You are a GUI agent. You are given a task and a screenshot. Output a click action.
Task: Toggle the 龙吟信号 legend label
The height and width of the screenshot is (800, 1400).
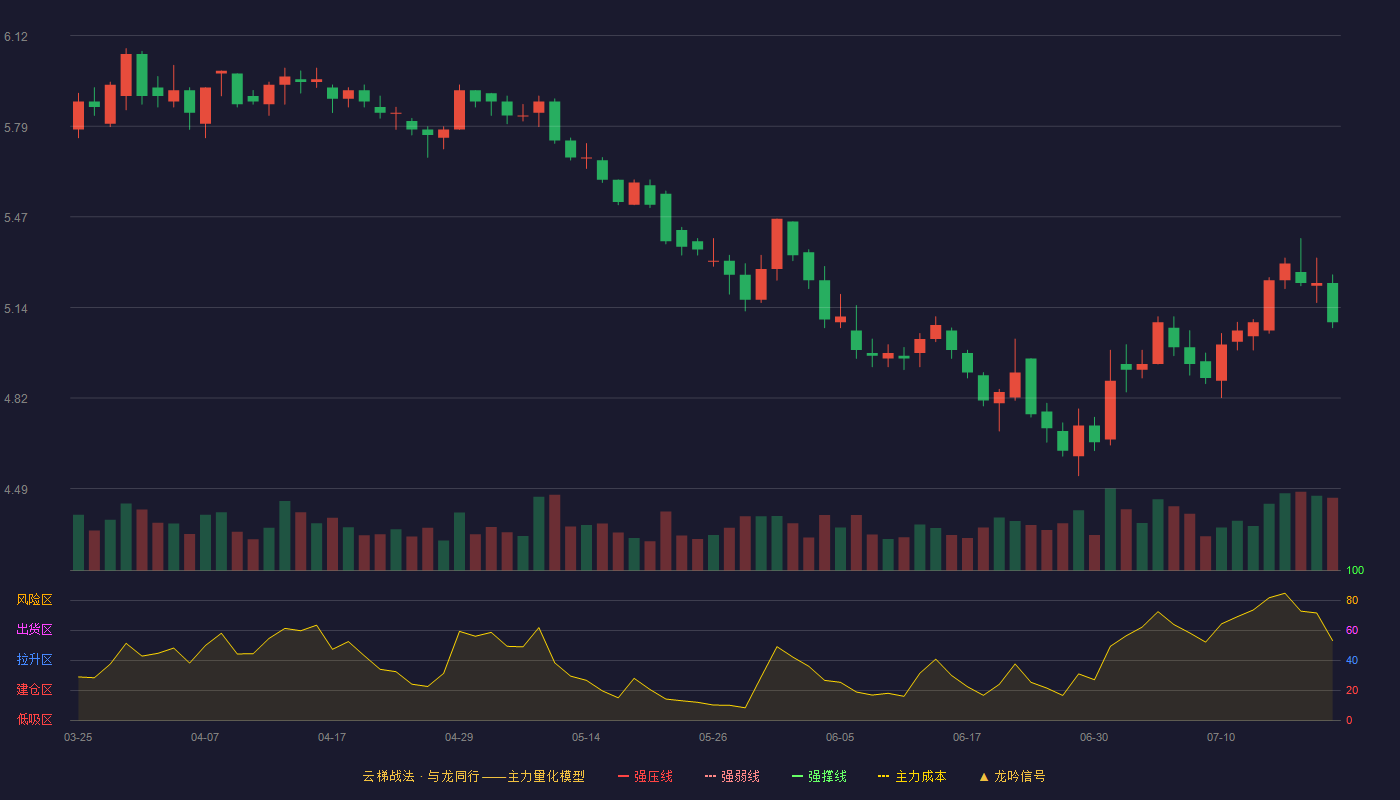tap(1020, 776)
